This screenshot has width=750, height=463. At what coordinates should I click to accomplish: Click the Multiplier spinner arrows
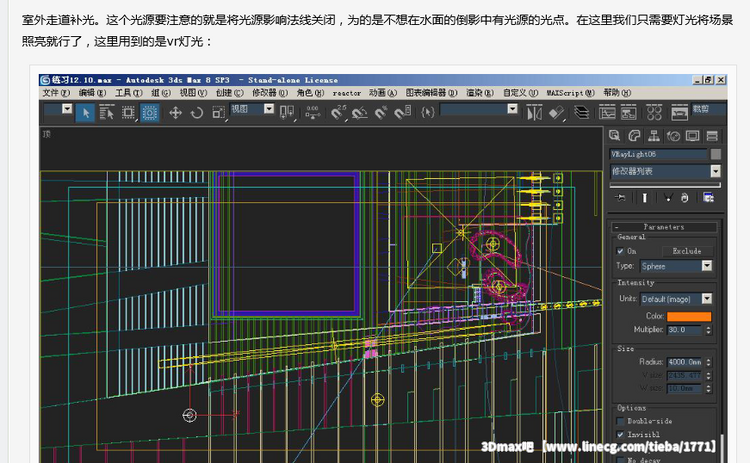(708, 330)
